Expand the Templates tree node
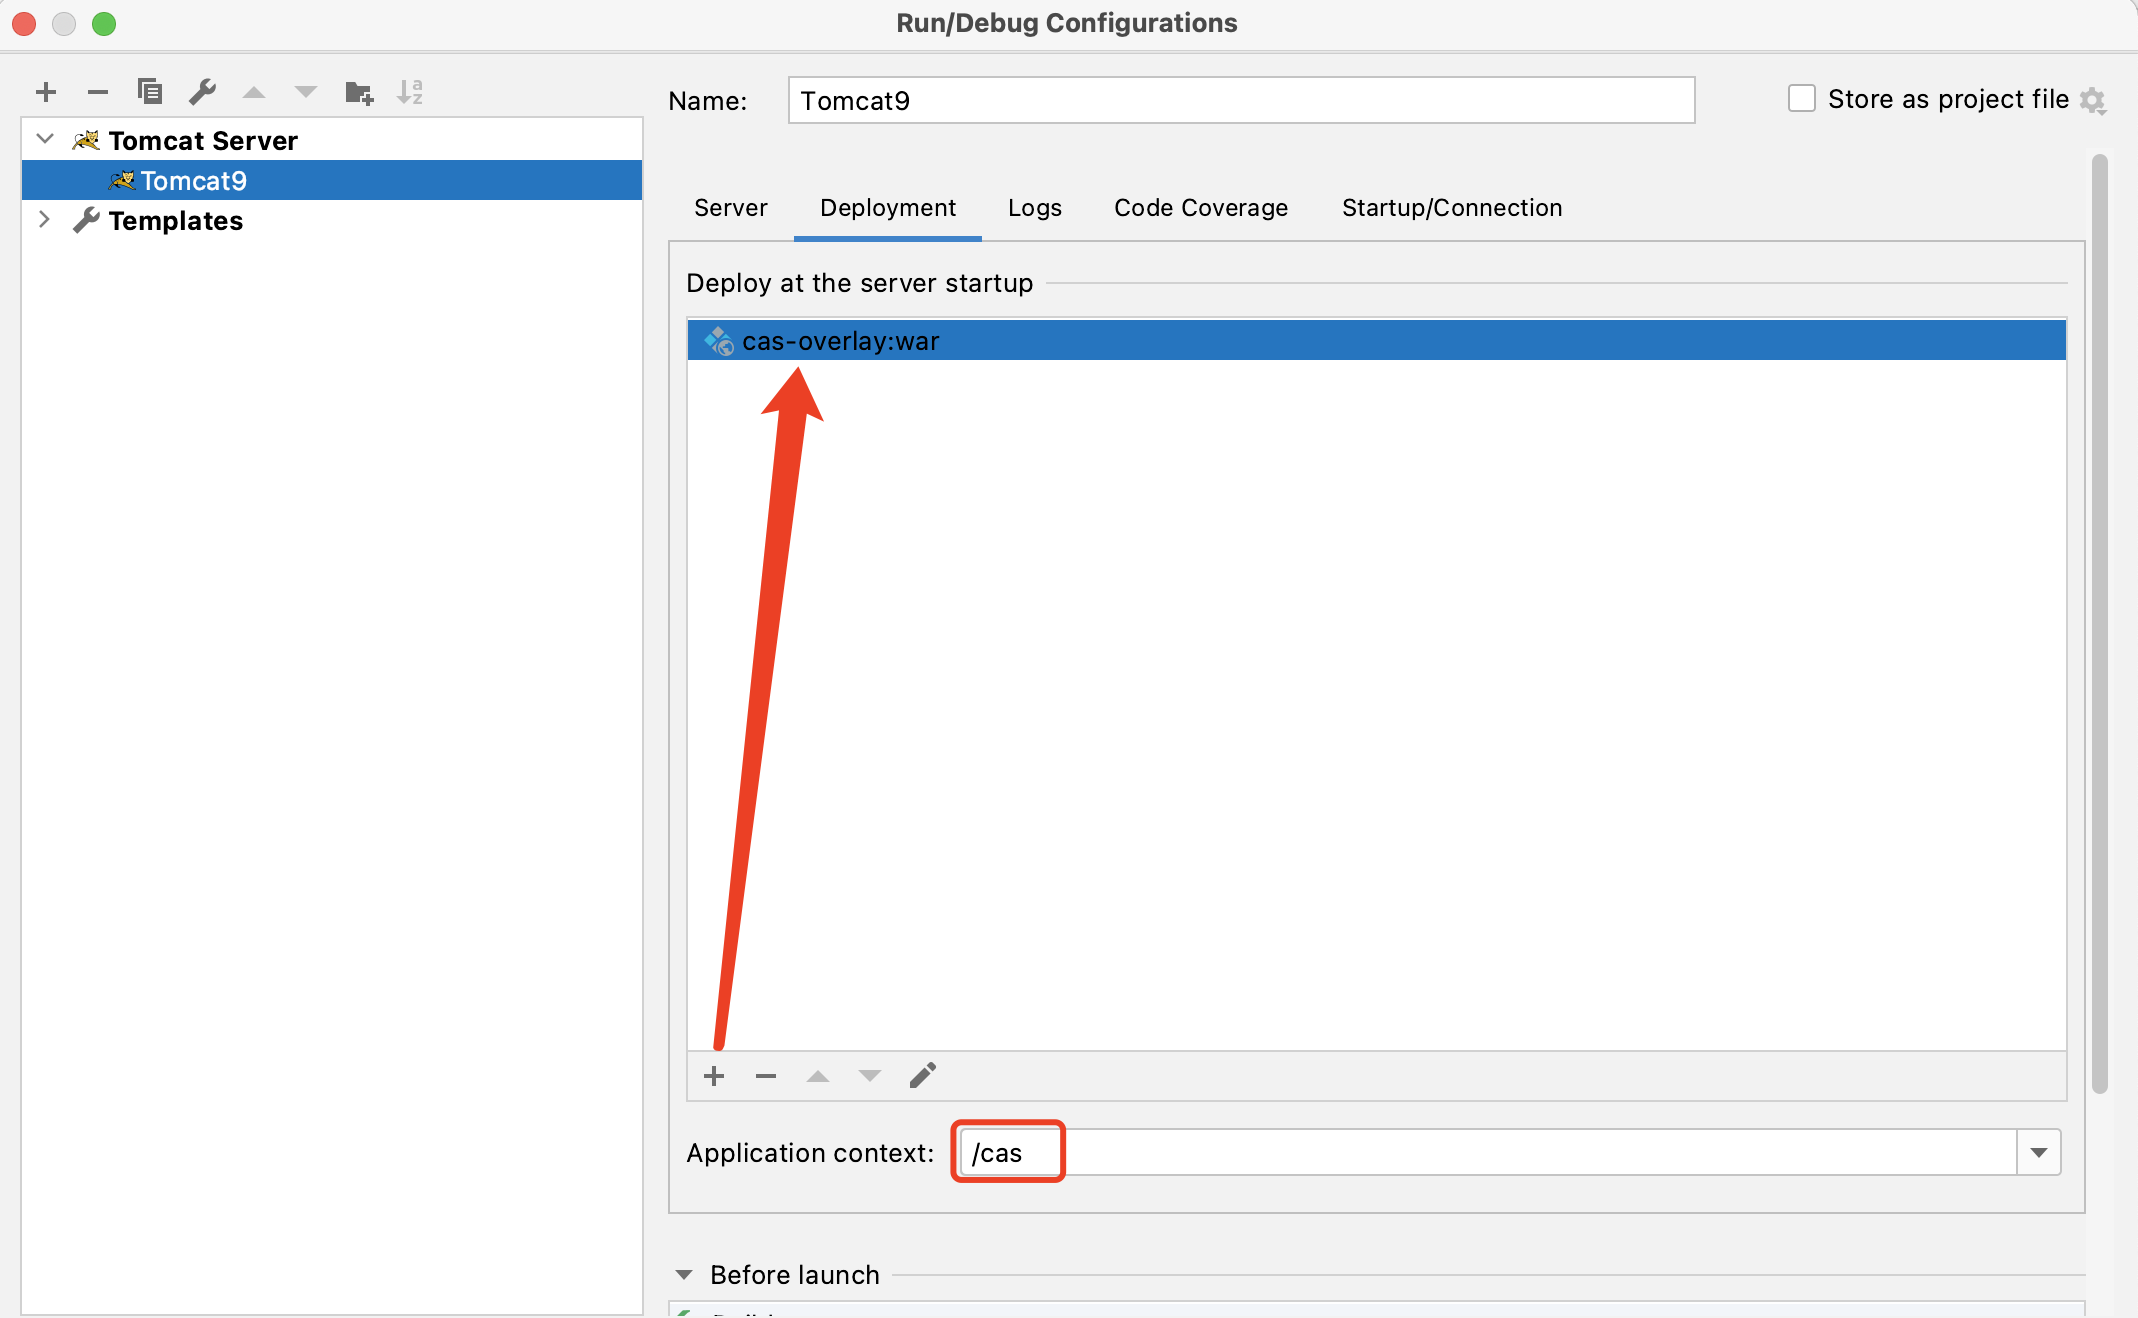The height and width of the screenshot is (1318, 2138). click(x=44, y=219)
